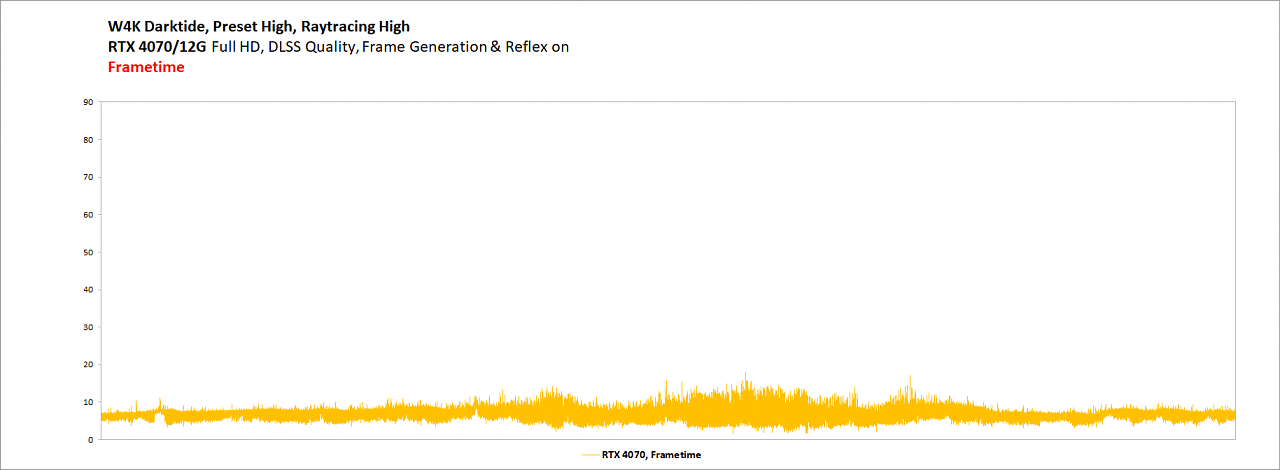
Task: Click the y-axis label 70
Action: tap(89, 177)
